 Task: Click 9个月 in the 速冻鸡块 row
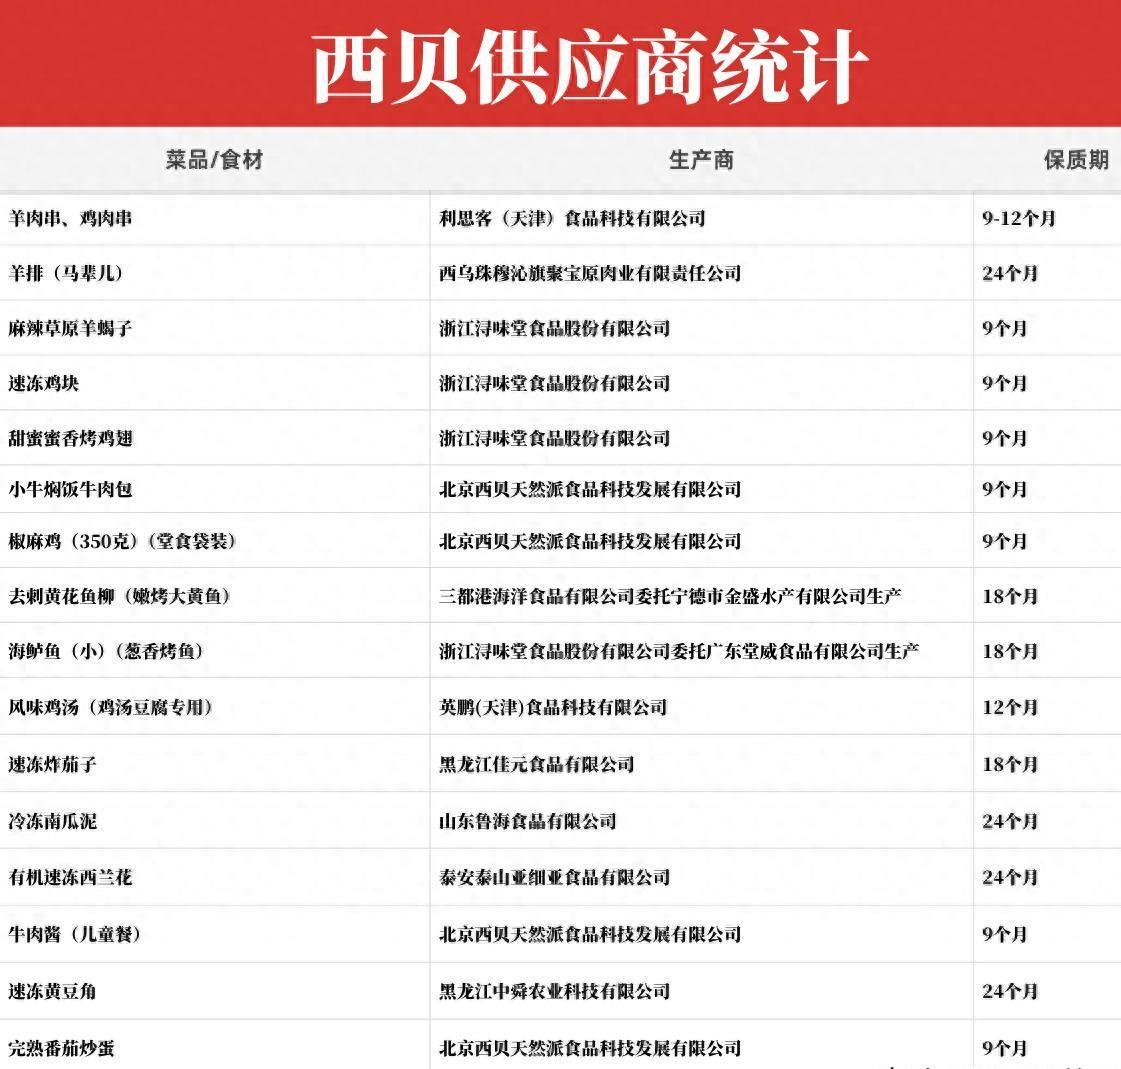pyautogui.click(x=1004, y=383)
